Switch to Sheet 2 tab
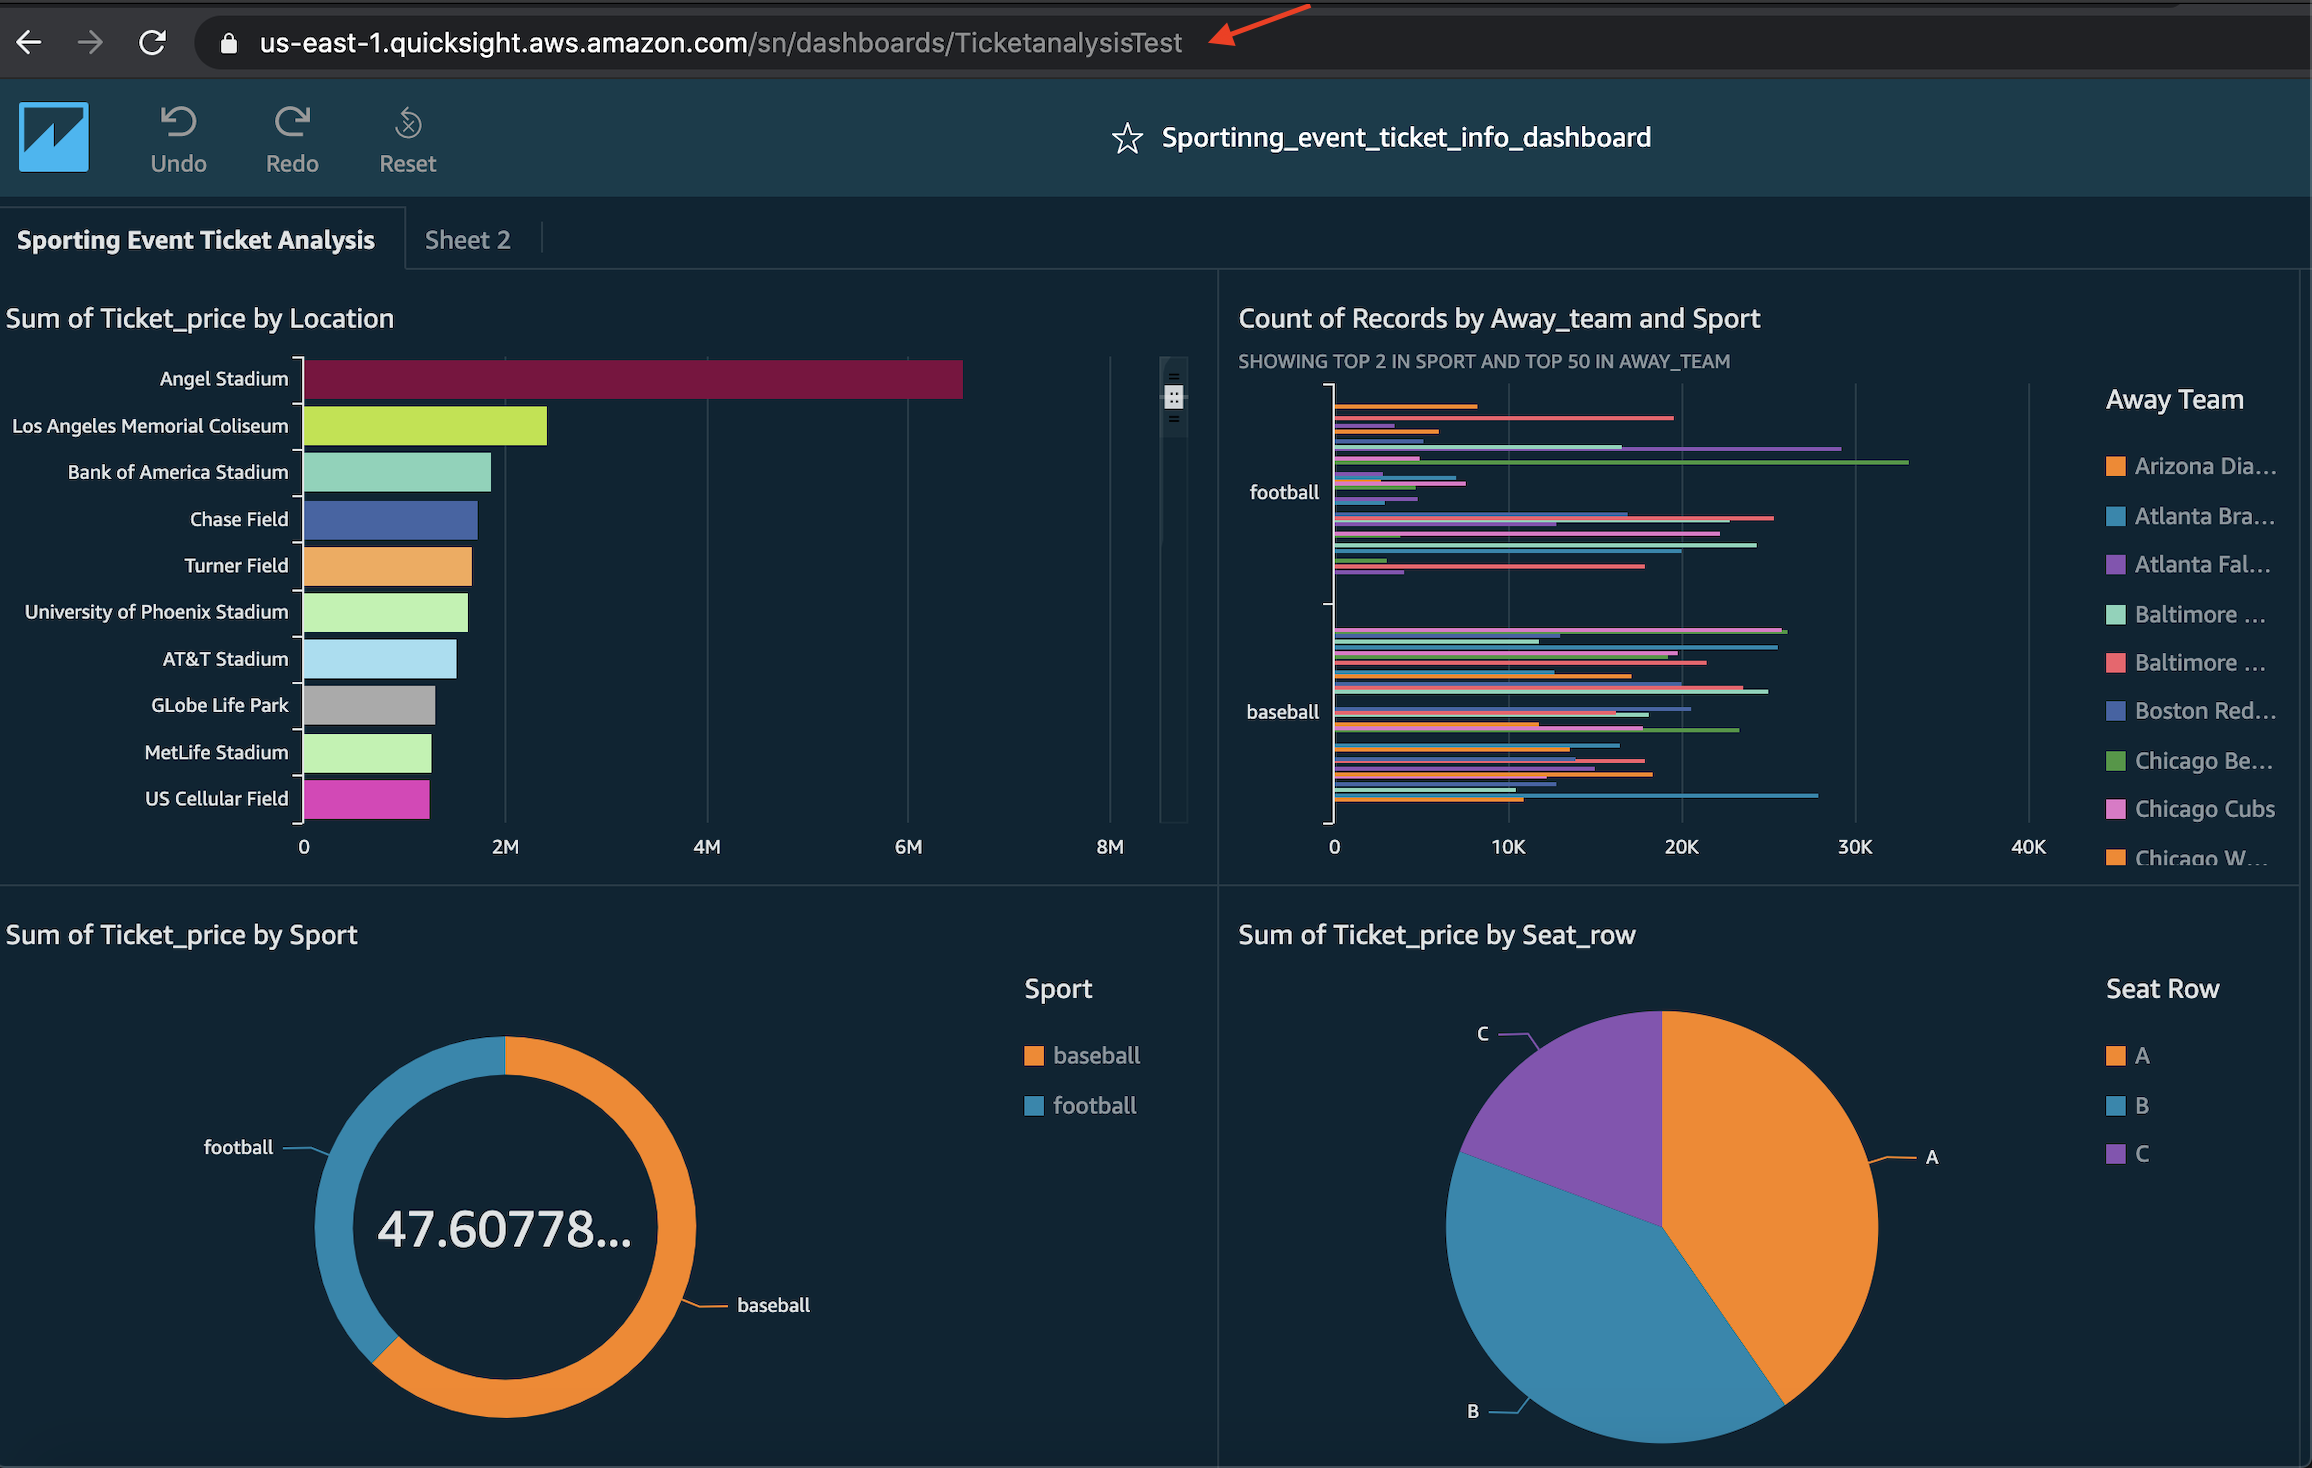Image resolution: width=2312 pixels, height=1468 pixels. [467, 240]
